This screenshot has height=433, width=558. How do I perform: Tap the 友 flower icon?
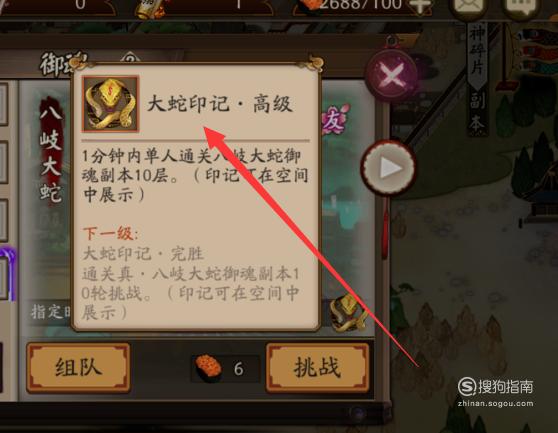[335, 120]
